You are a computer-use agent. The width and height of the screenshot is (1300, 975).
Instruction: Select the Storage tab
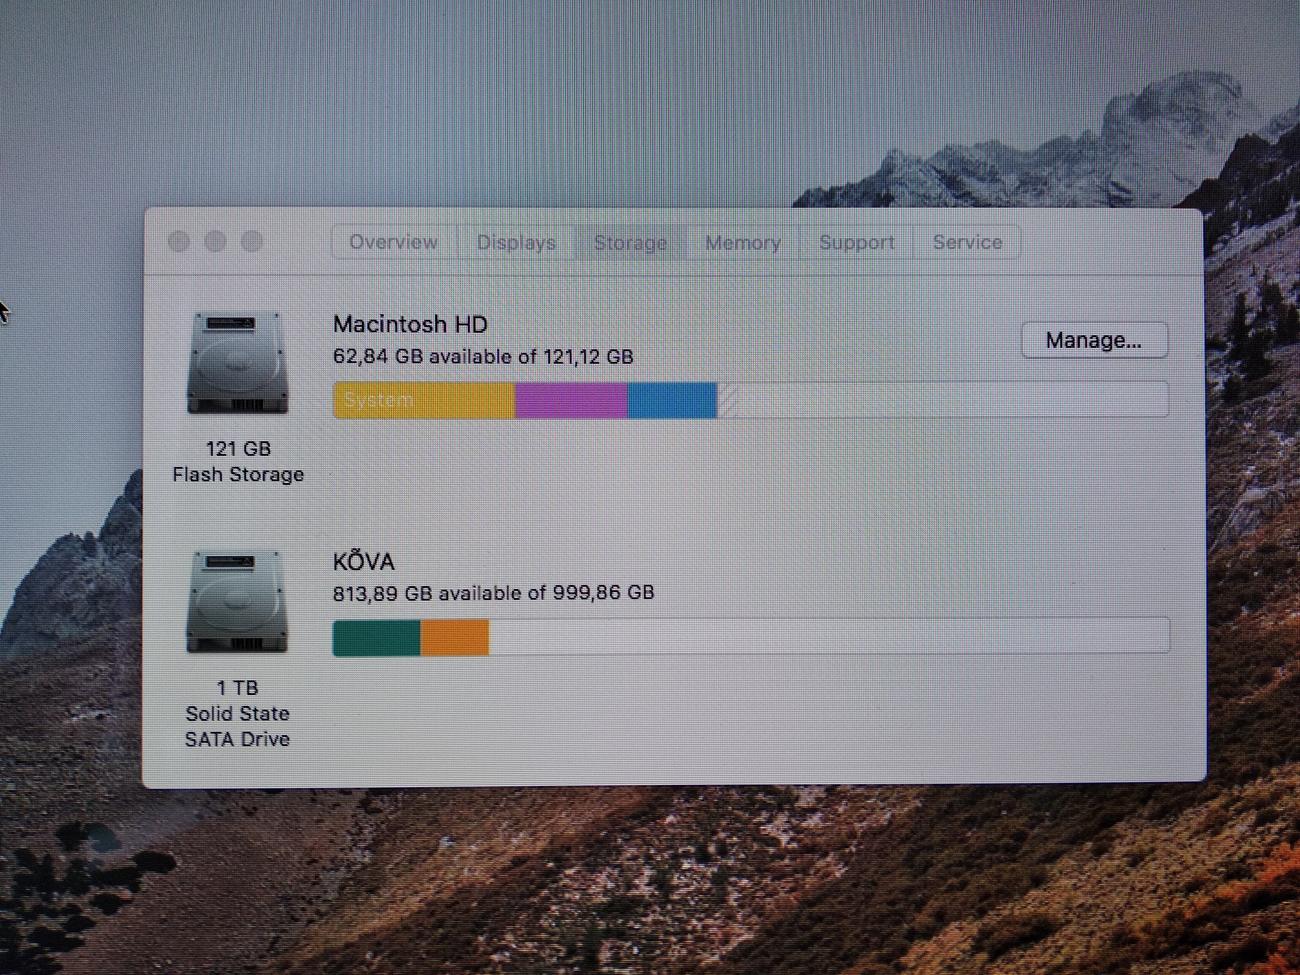[x=630, y=242]
